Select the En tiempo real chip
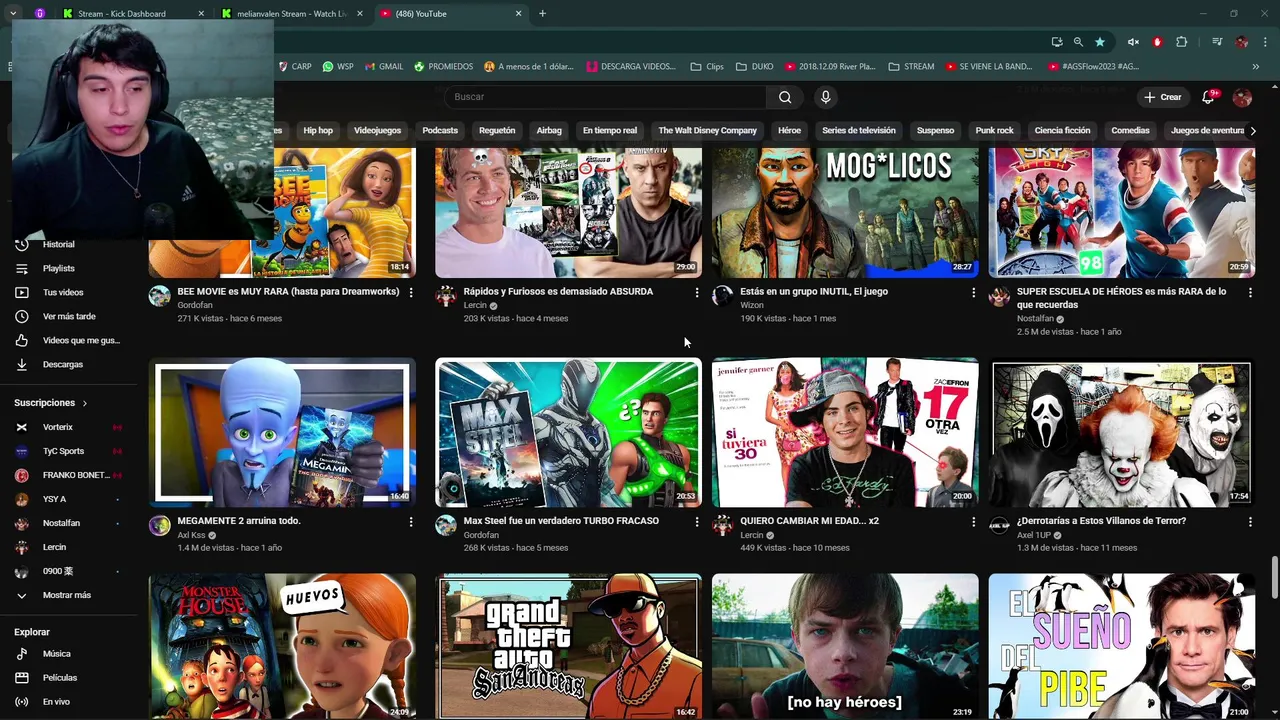This screenshot has height=720, width=1280. click(610, 130)
